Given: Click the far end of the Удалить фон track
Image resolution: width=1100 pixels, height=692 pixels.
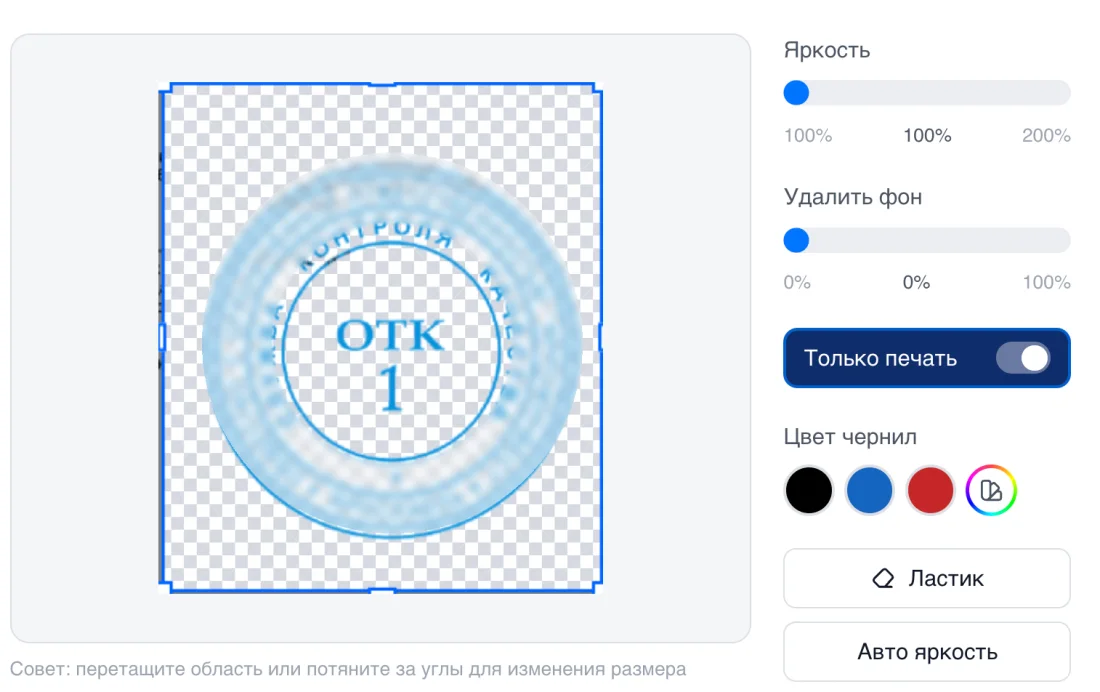Looking at the screenshot, I should 1061,240.
